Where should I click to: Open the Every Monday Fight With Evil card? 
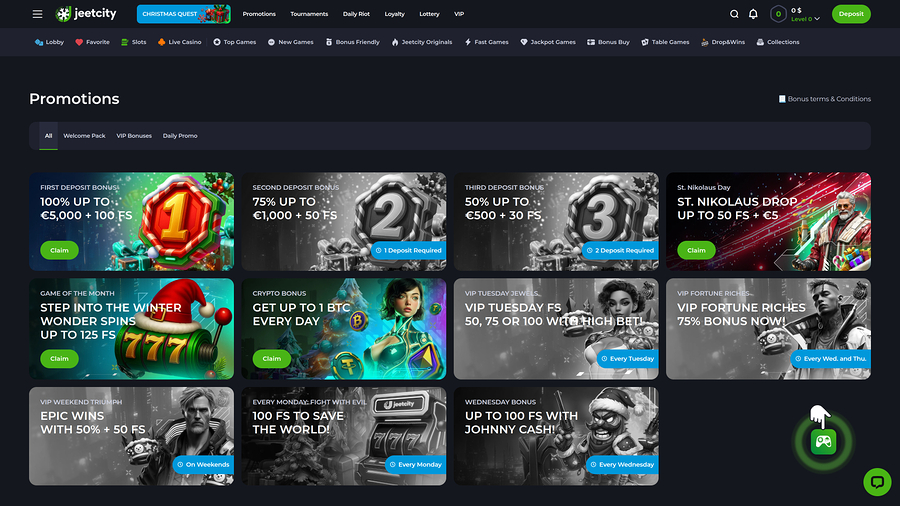click(344, 436)
